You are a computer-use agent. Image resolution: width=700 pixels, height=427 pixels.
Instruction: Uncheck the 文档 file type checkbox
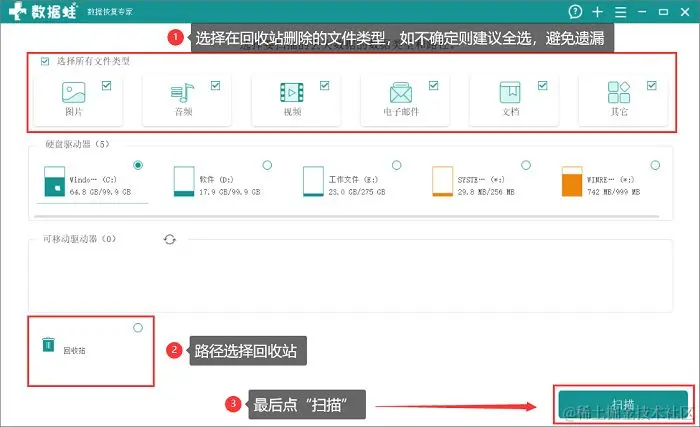pyautogui.click(x=542, y=85)
